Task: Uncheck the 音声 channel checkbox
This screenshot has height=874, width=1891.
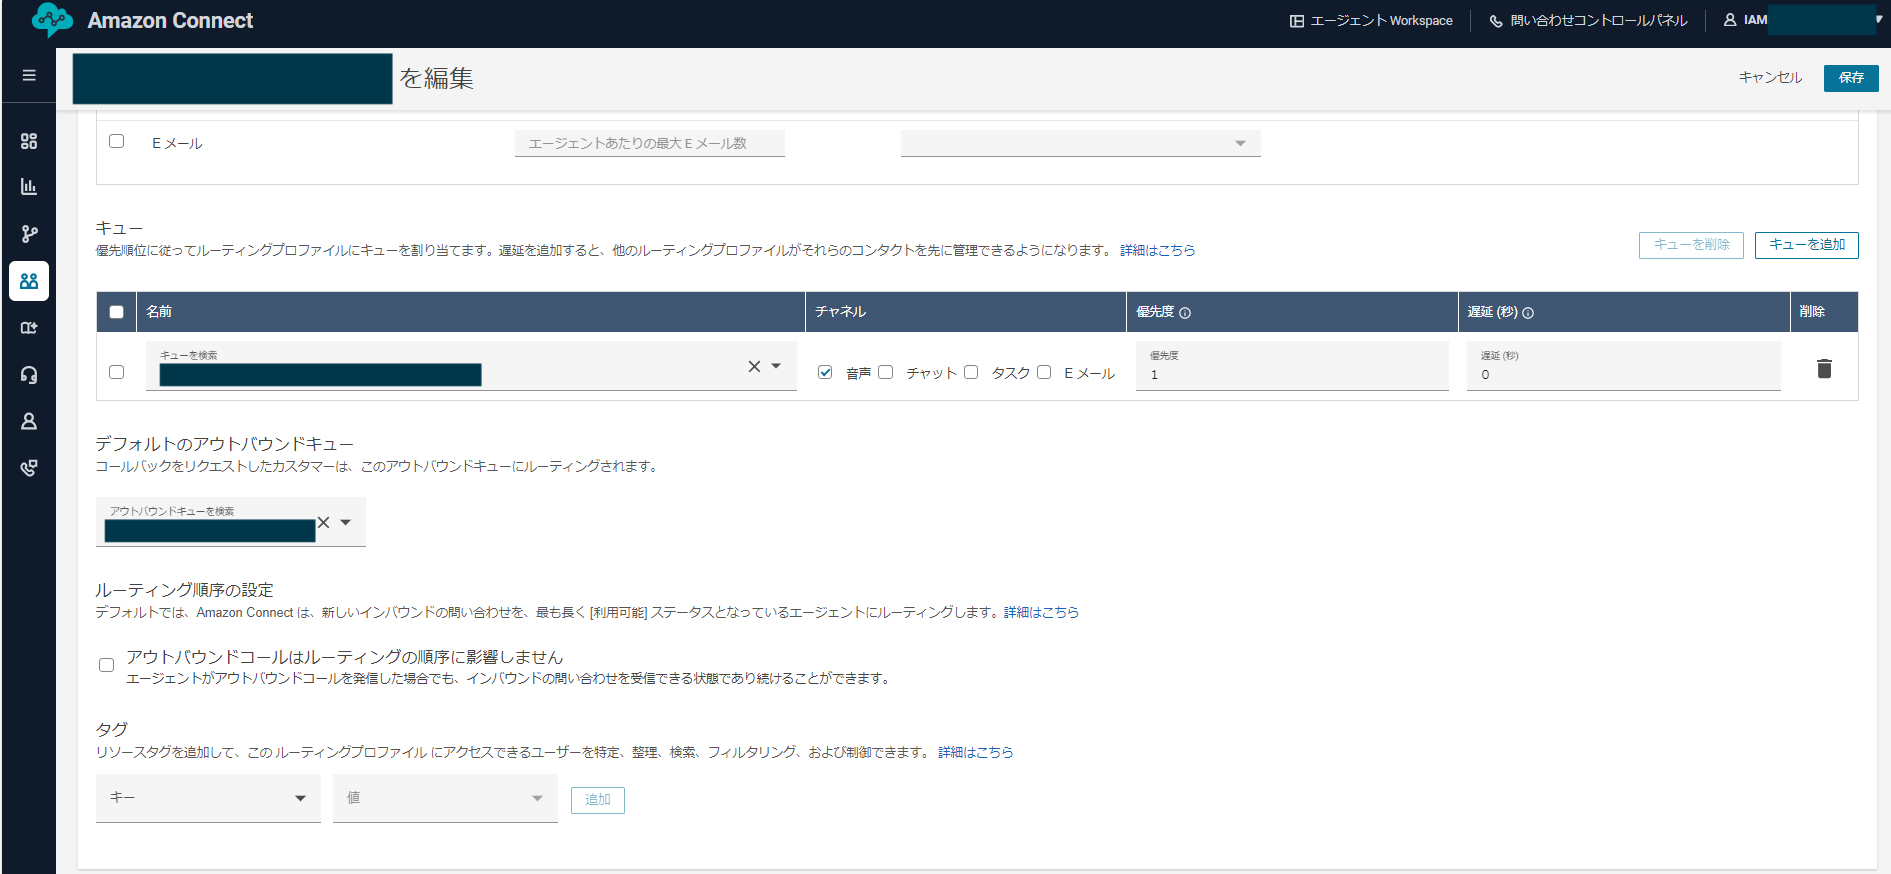Action: 825,372
